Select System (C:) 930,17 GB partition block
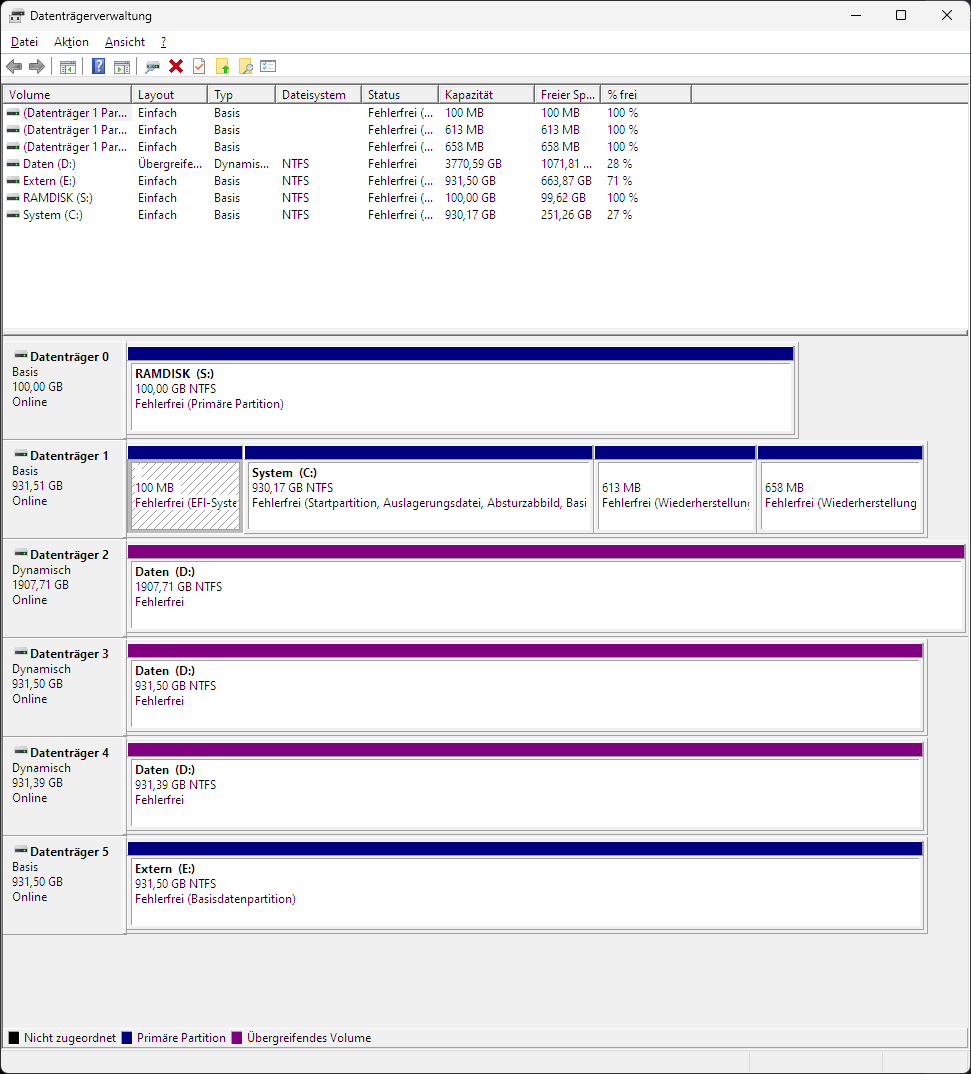 coord(418,490)
